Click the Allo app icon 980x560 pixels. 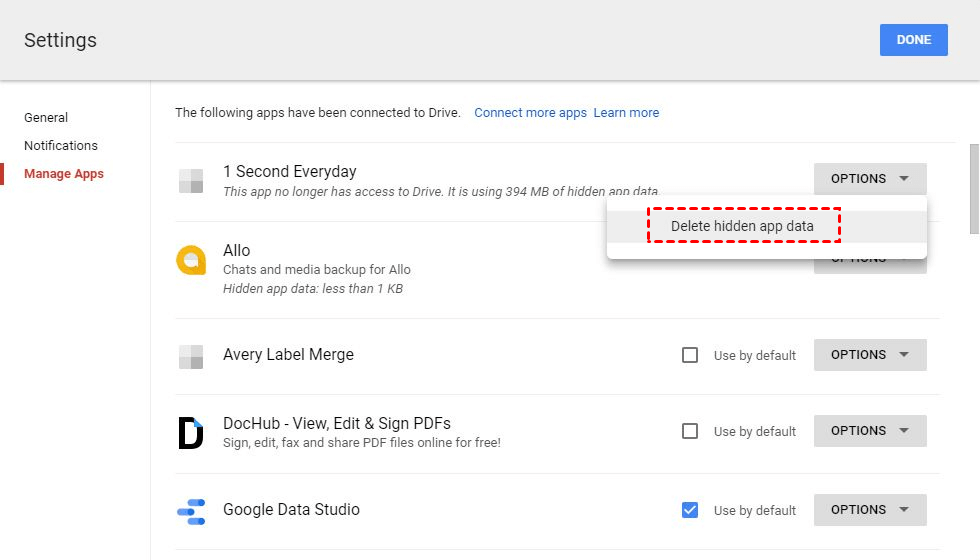coord(191,260)
